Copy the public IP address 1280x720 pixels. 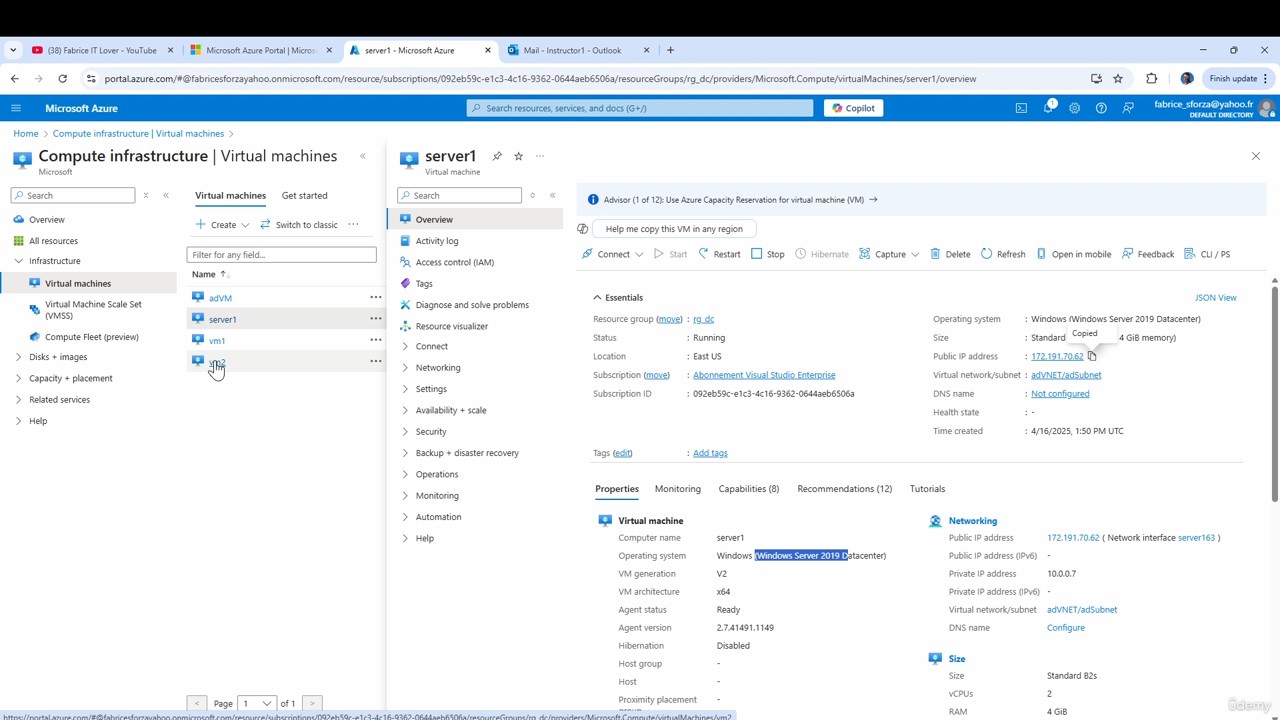tap(1092, 356)
